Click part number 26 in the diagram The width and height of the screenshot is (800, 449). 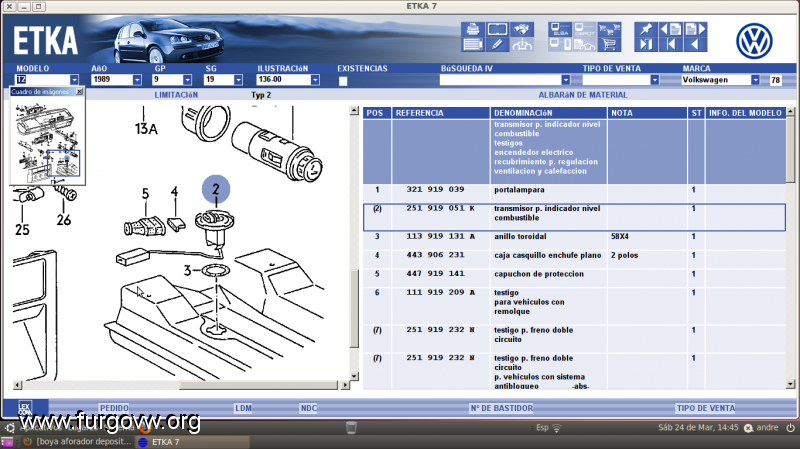tap(64, 220)
